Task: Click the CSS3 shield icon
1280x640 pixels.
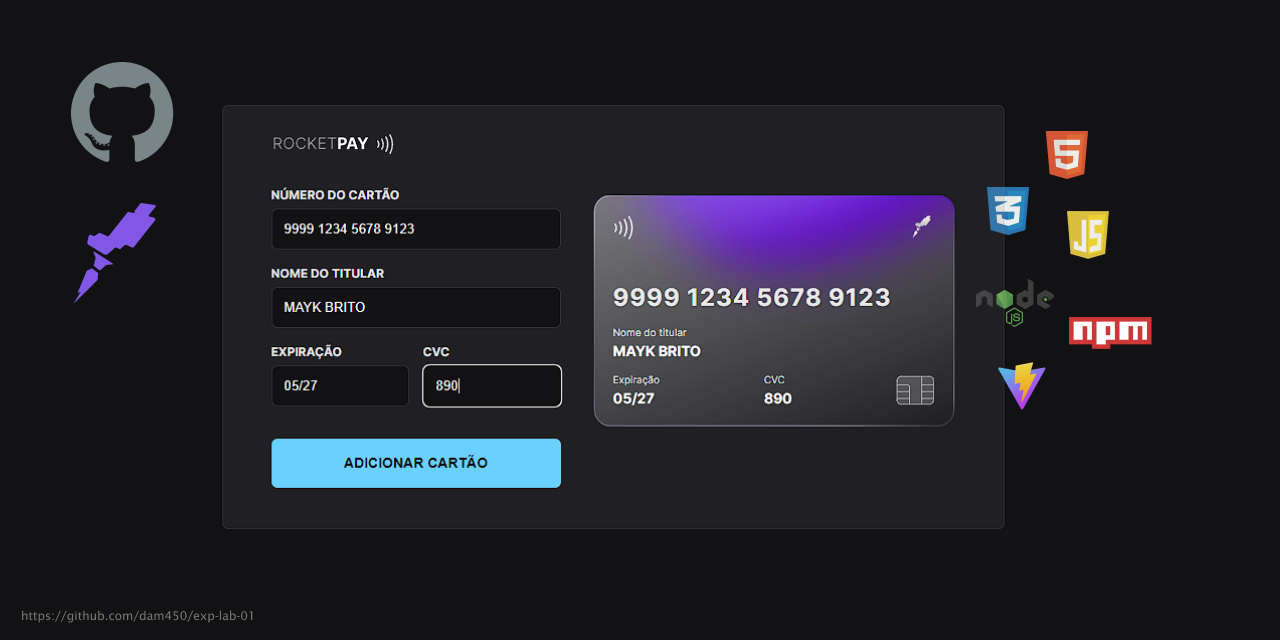Action: click(1008, 210)
